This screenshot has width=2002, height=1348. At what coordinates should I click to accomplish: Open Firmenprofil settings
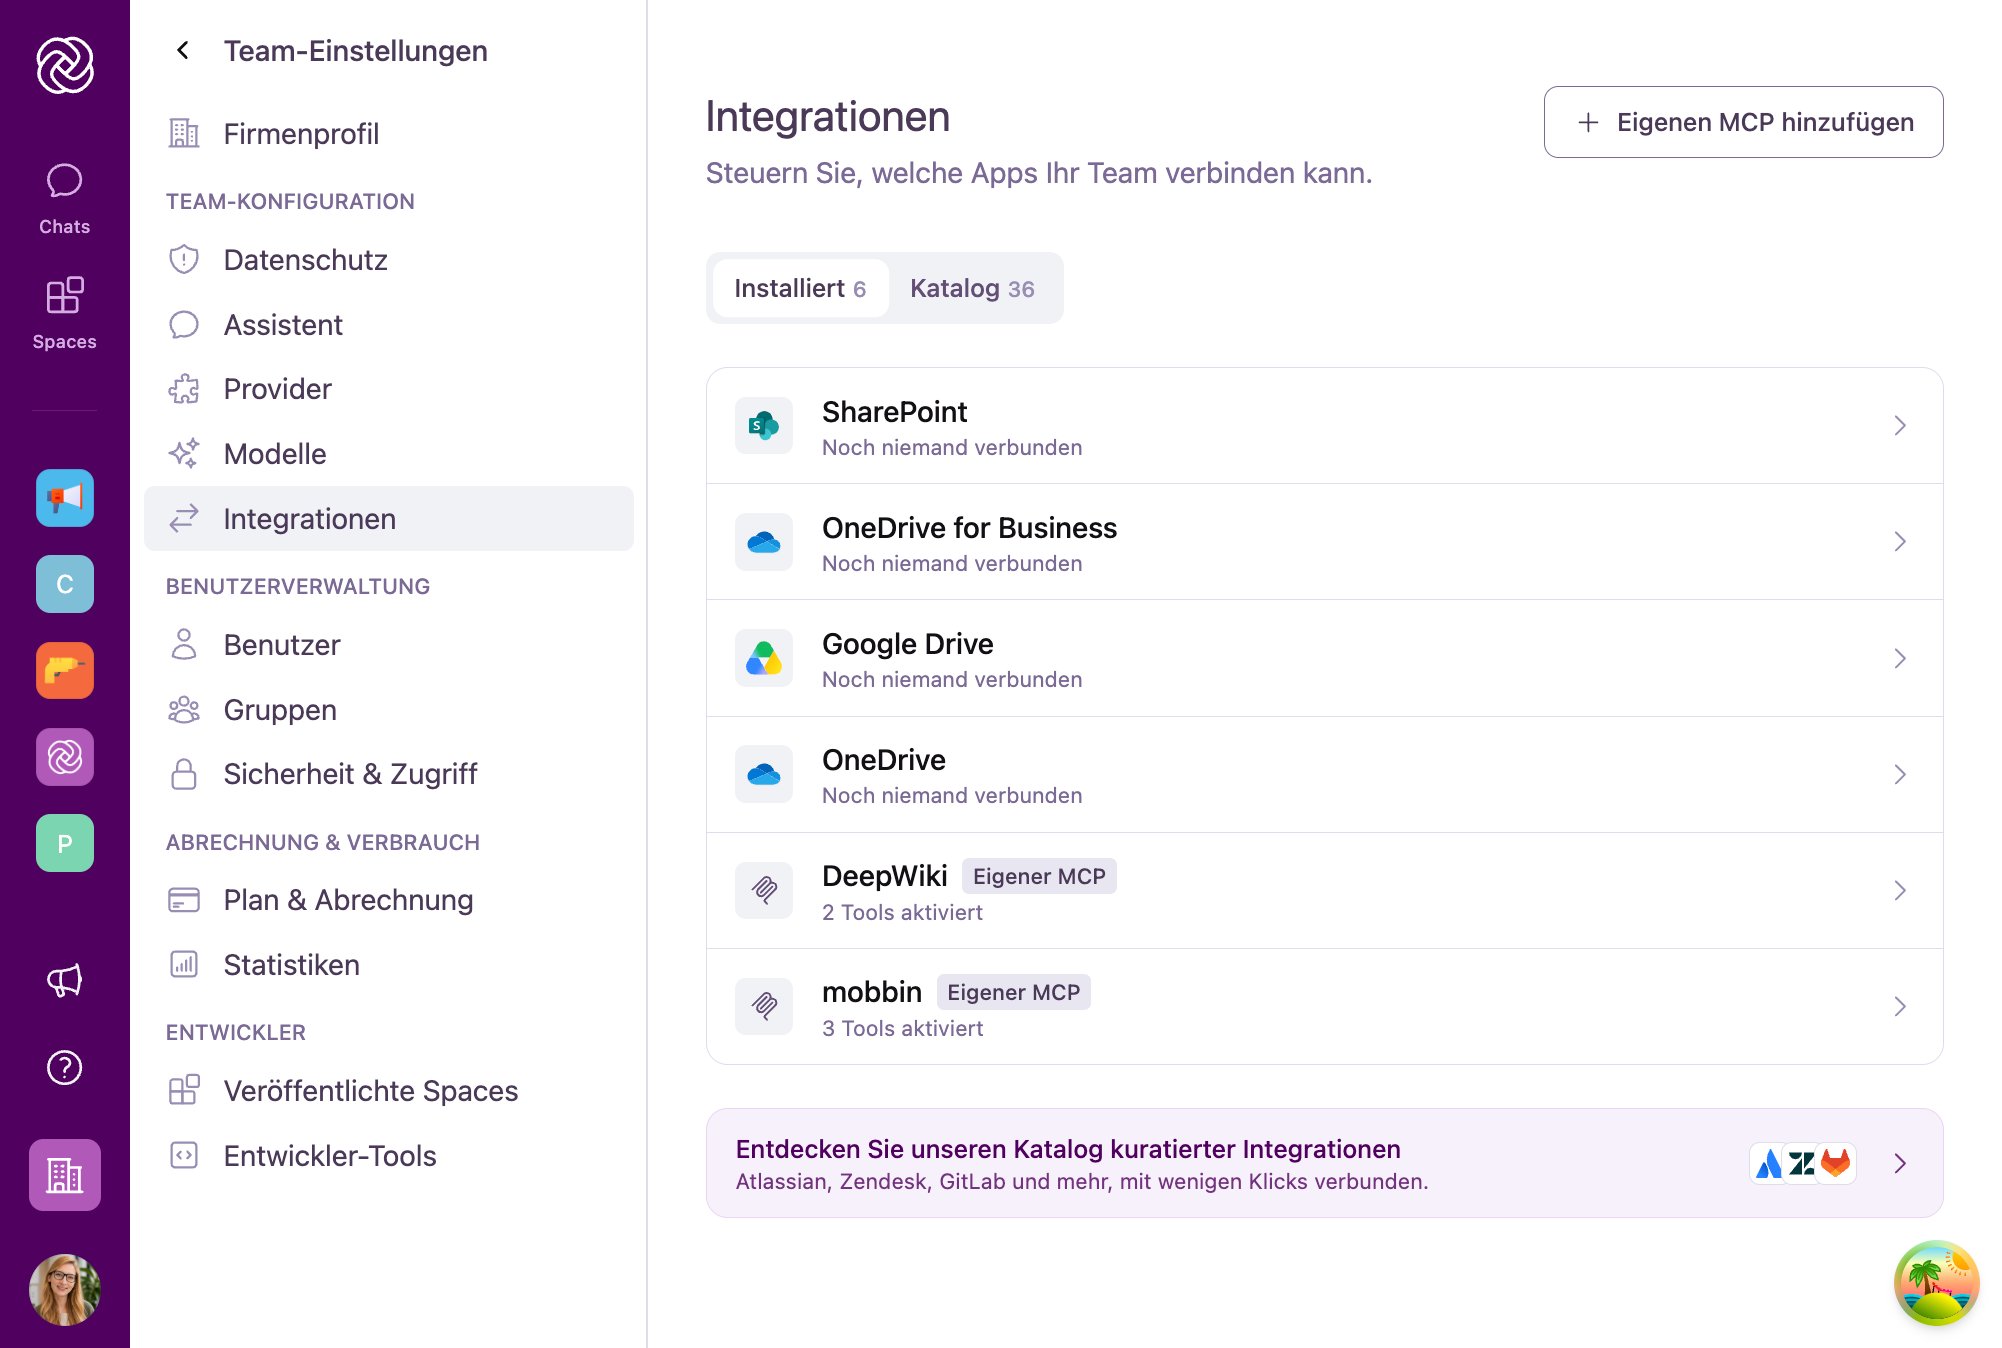[389, 133]
